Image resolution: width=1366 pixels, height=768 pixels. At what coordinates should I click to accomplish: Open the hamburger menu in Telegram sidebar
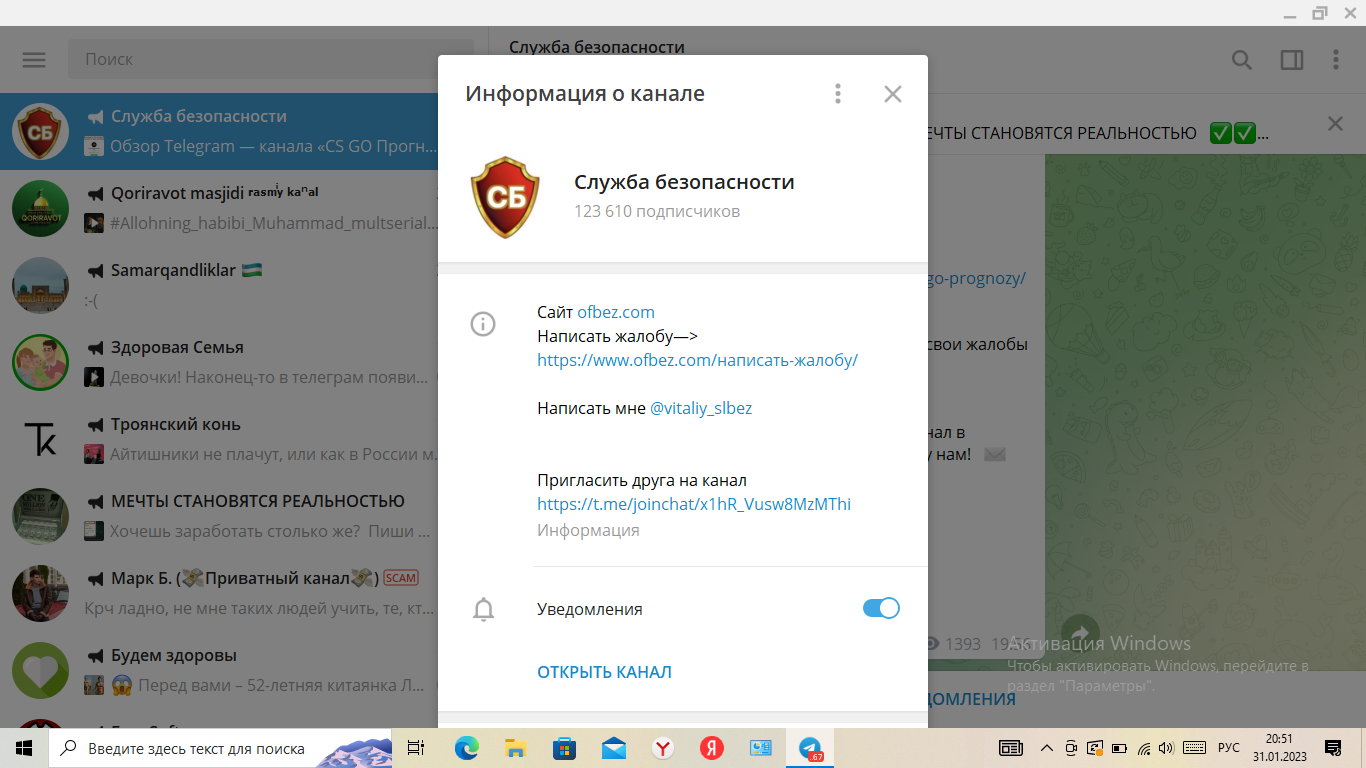tap(33, 59)
